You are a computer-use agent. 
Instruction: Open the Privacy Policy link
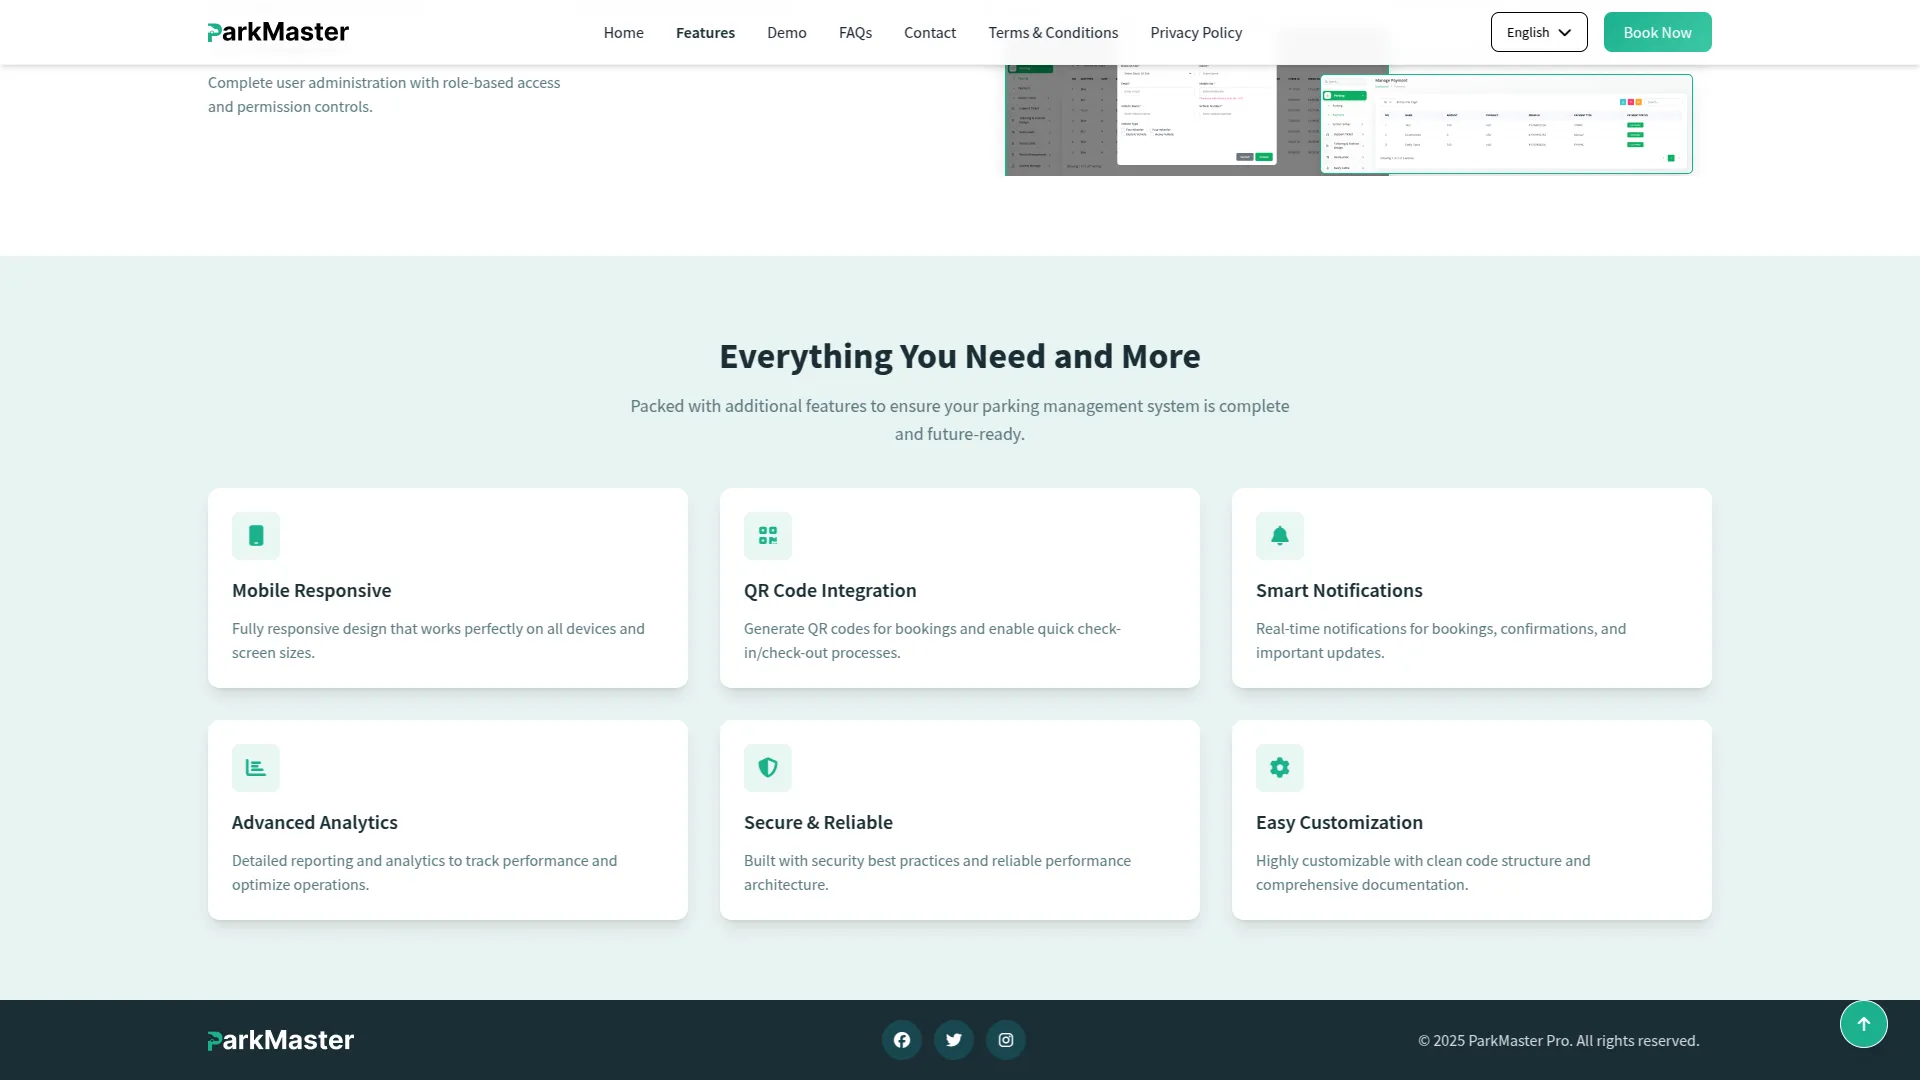tap(1196, 33)
